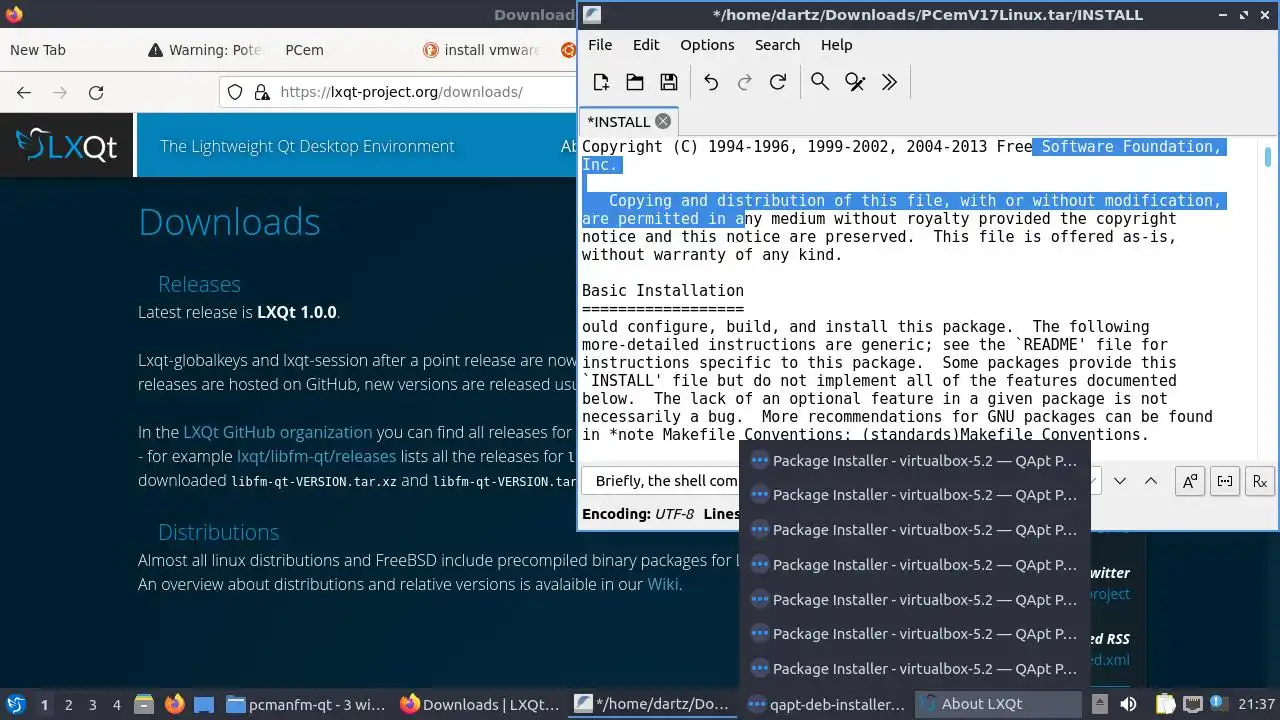Save the document with the floppy disk icon
The width and height of the screenshot is (1280, 720).
(x=669, y=82)
